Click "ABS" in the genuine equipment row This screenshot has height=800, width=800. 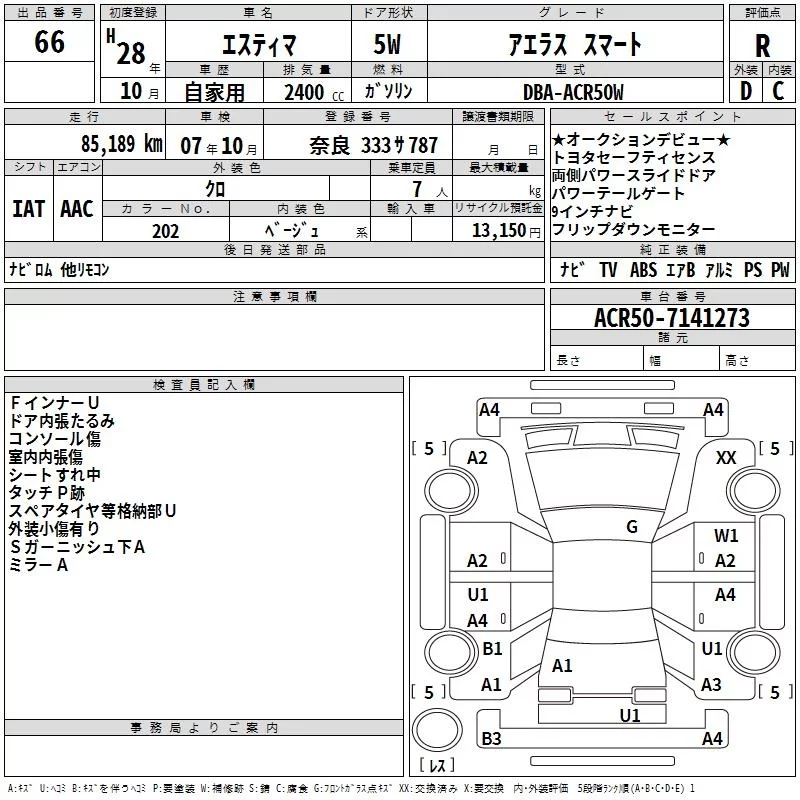click(643, 269)
